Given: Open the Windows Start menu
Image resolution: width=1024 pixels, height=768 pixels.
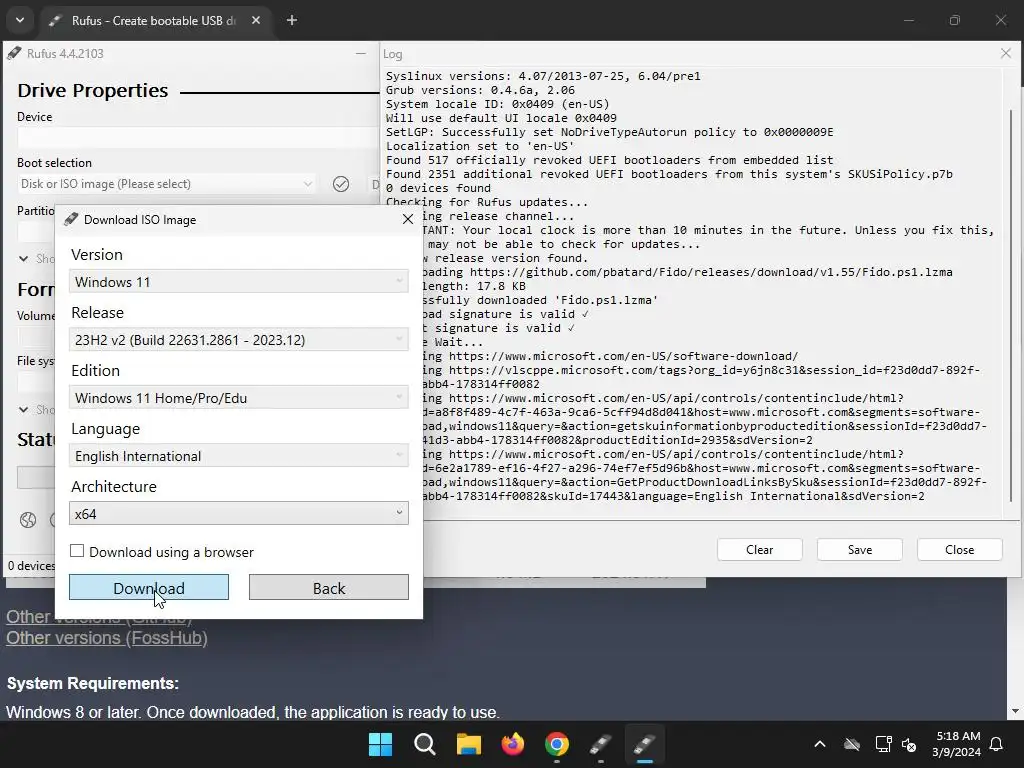Looking at the screenshot, I should 380,744.
